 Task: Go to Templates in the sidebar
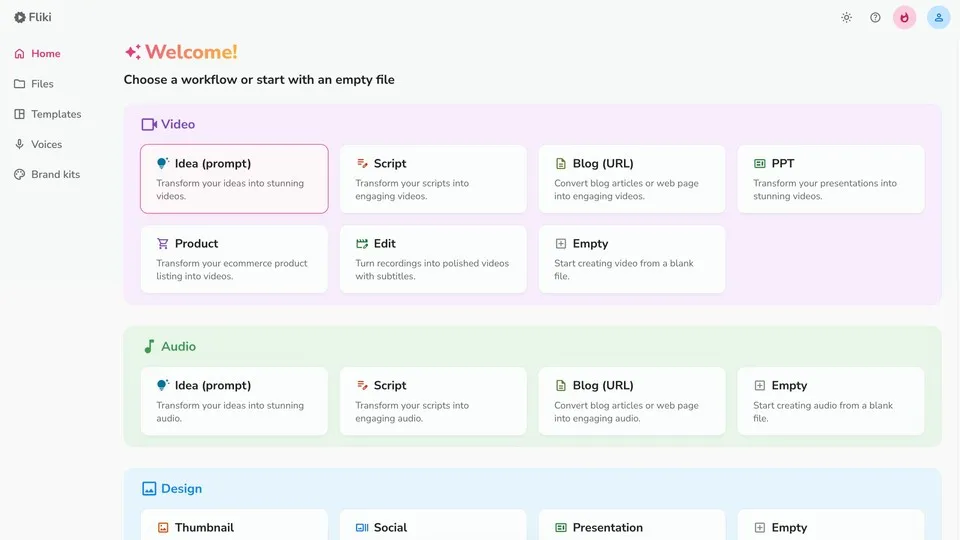pyautogui.click(x=47, y=114)
